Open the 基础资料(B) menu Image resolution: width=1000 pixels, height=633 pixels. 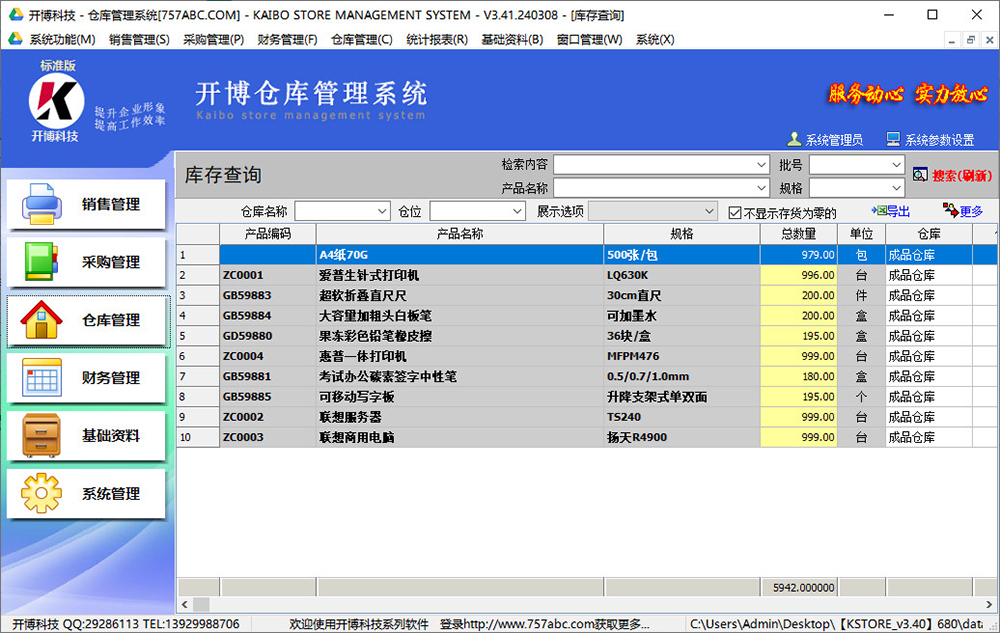512,40
